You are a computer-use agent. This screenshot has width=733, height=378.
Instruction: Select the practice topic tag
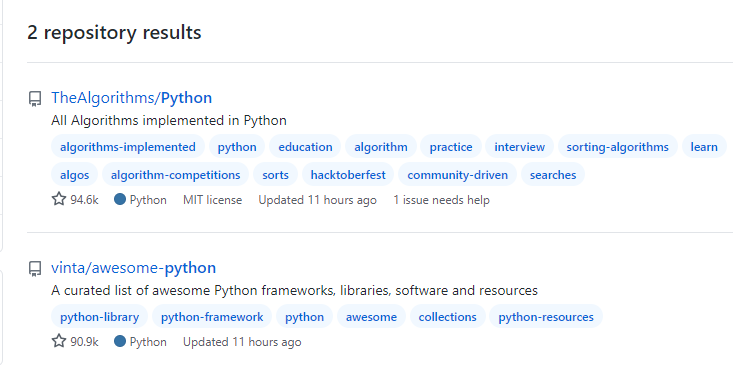click(451, 147)
